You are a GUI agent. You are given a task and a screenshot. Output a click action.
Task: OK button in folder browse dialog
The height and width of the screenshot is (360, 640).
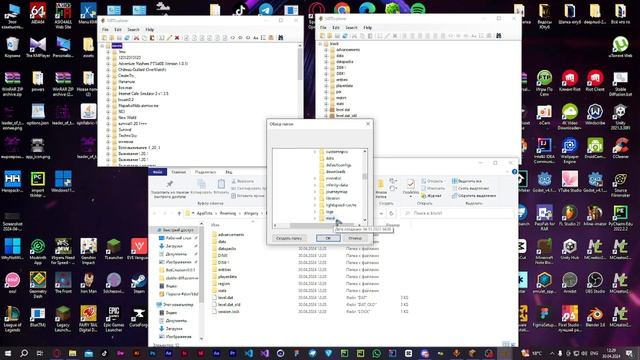pos(328,238)
